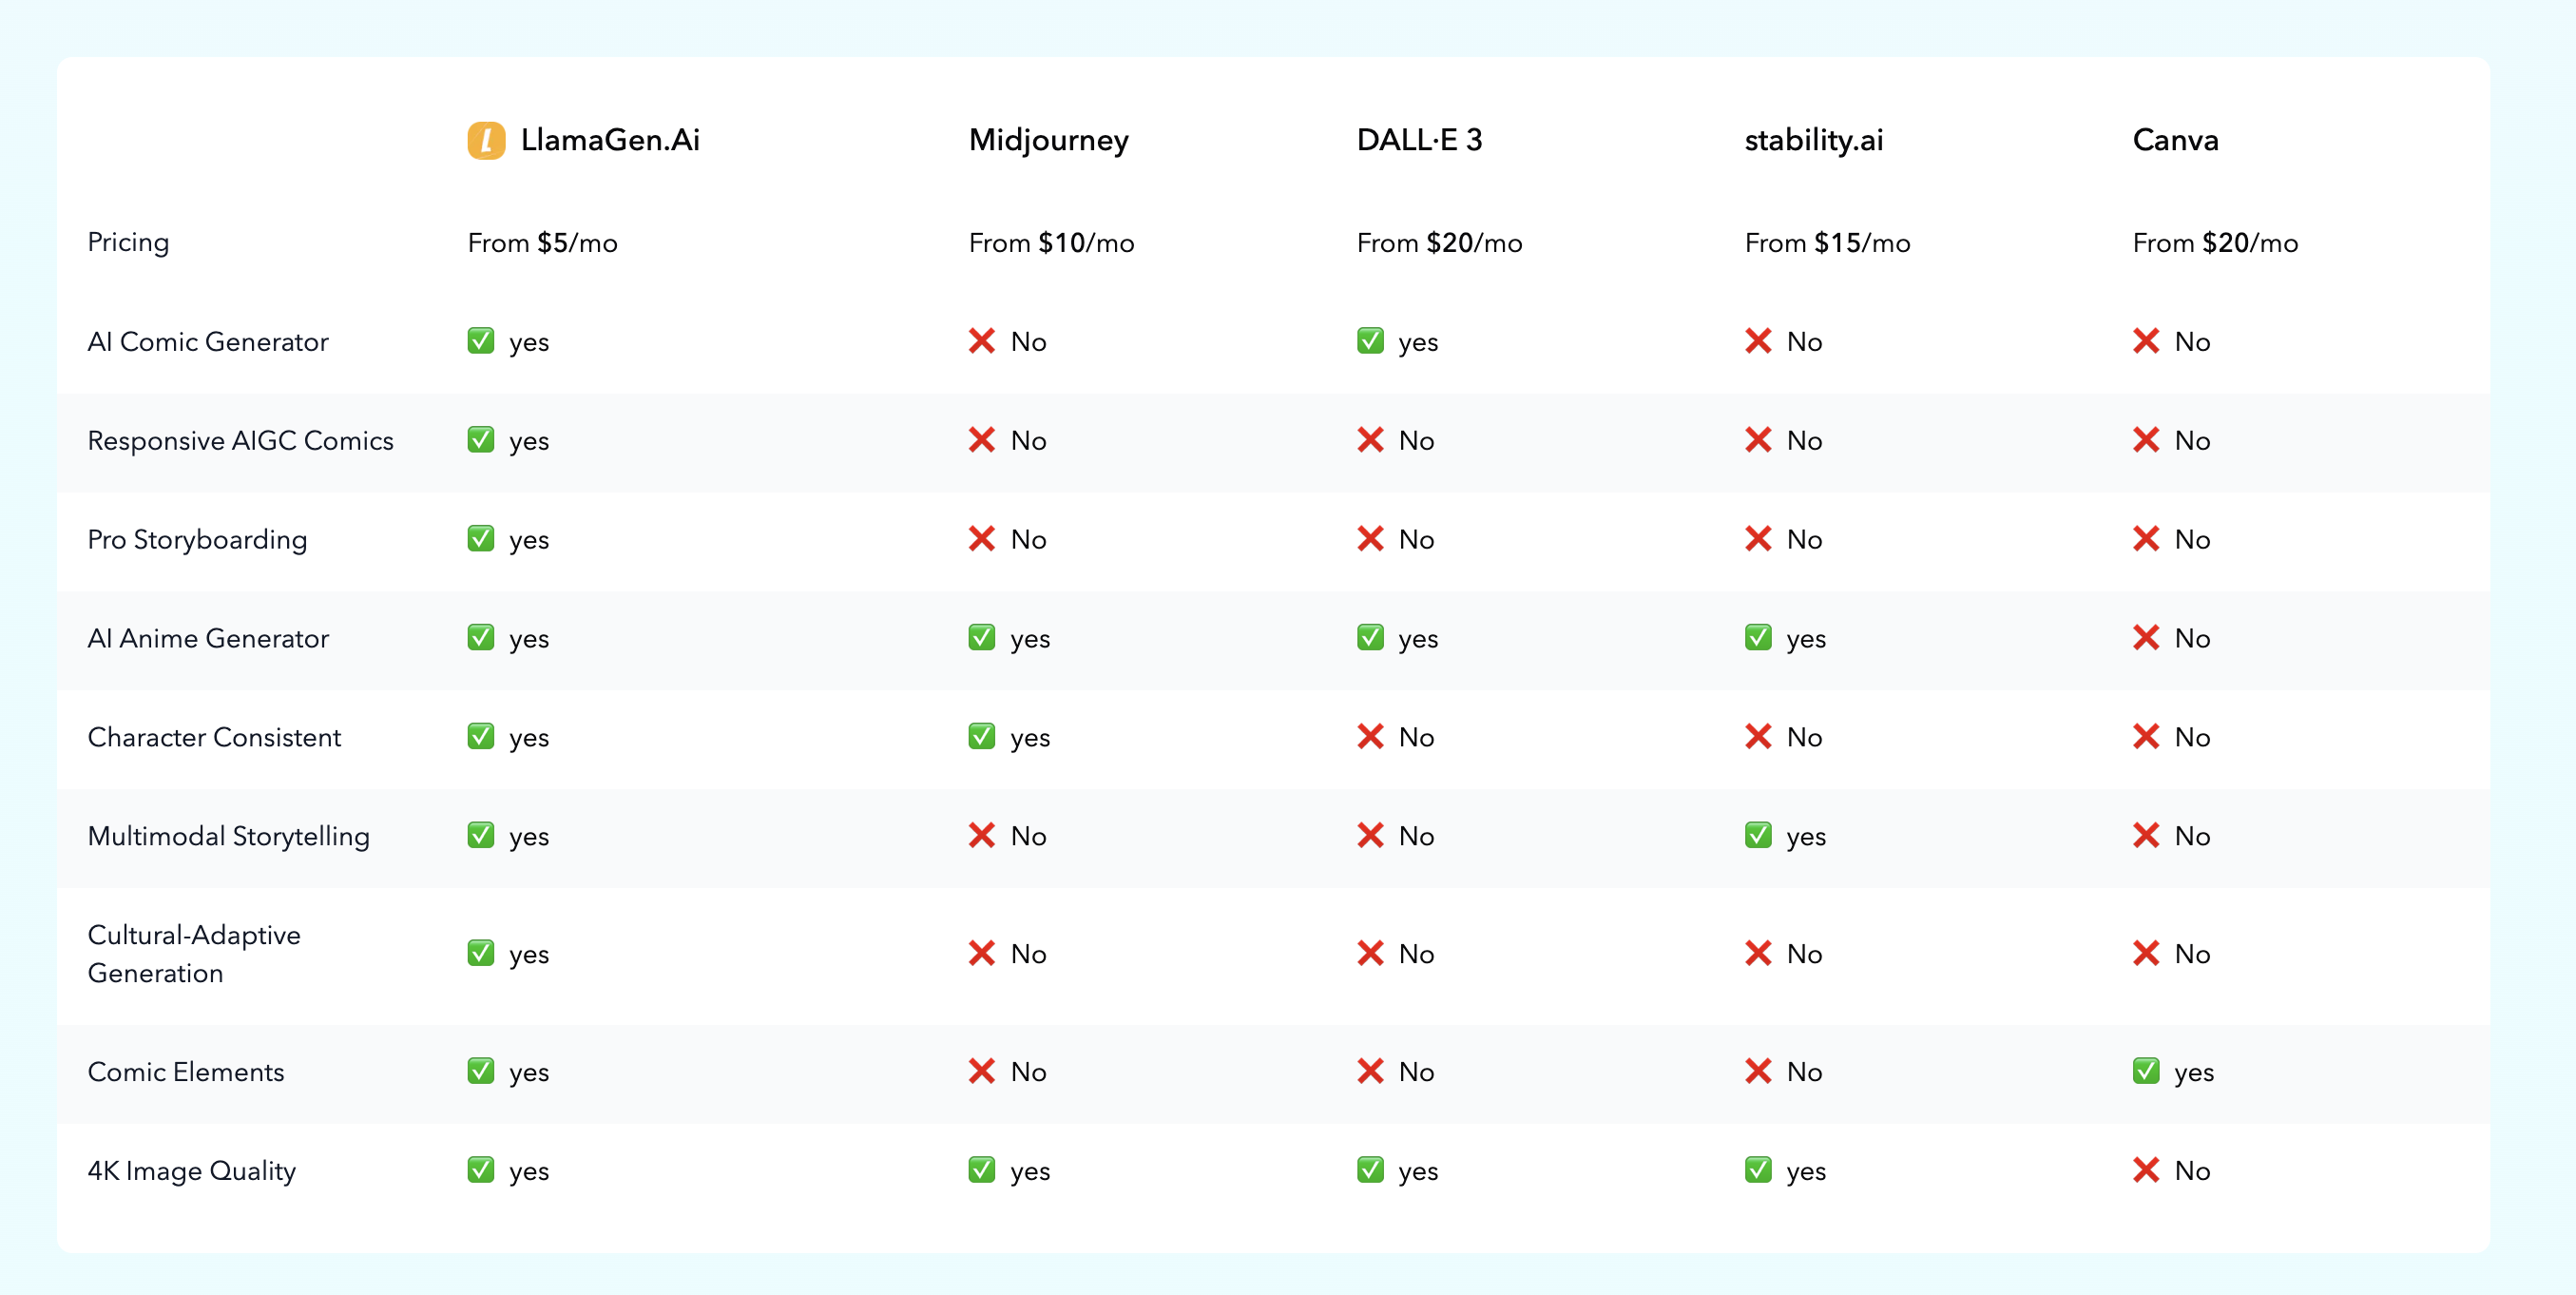Click the Midjourney column header
This screenshot has width=2576, height=1295.
point(1048,140)
